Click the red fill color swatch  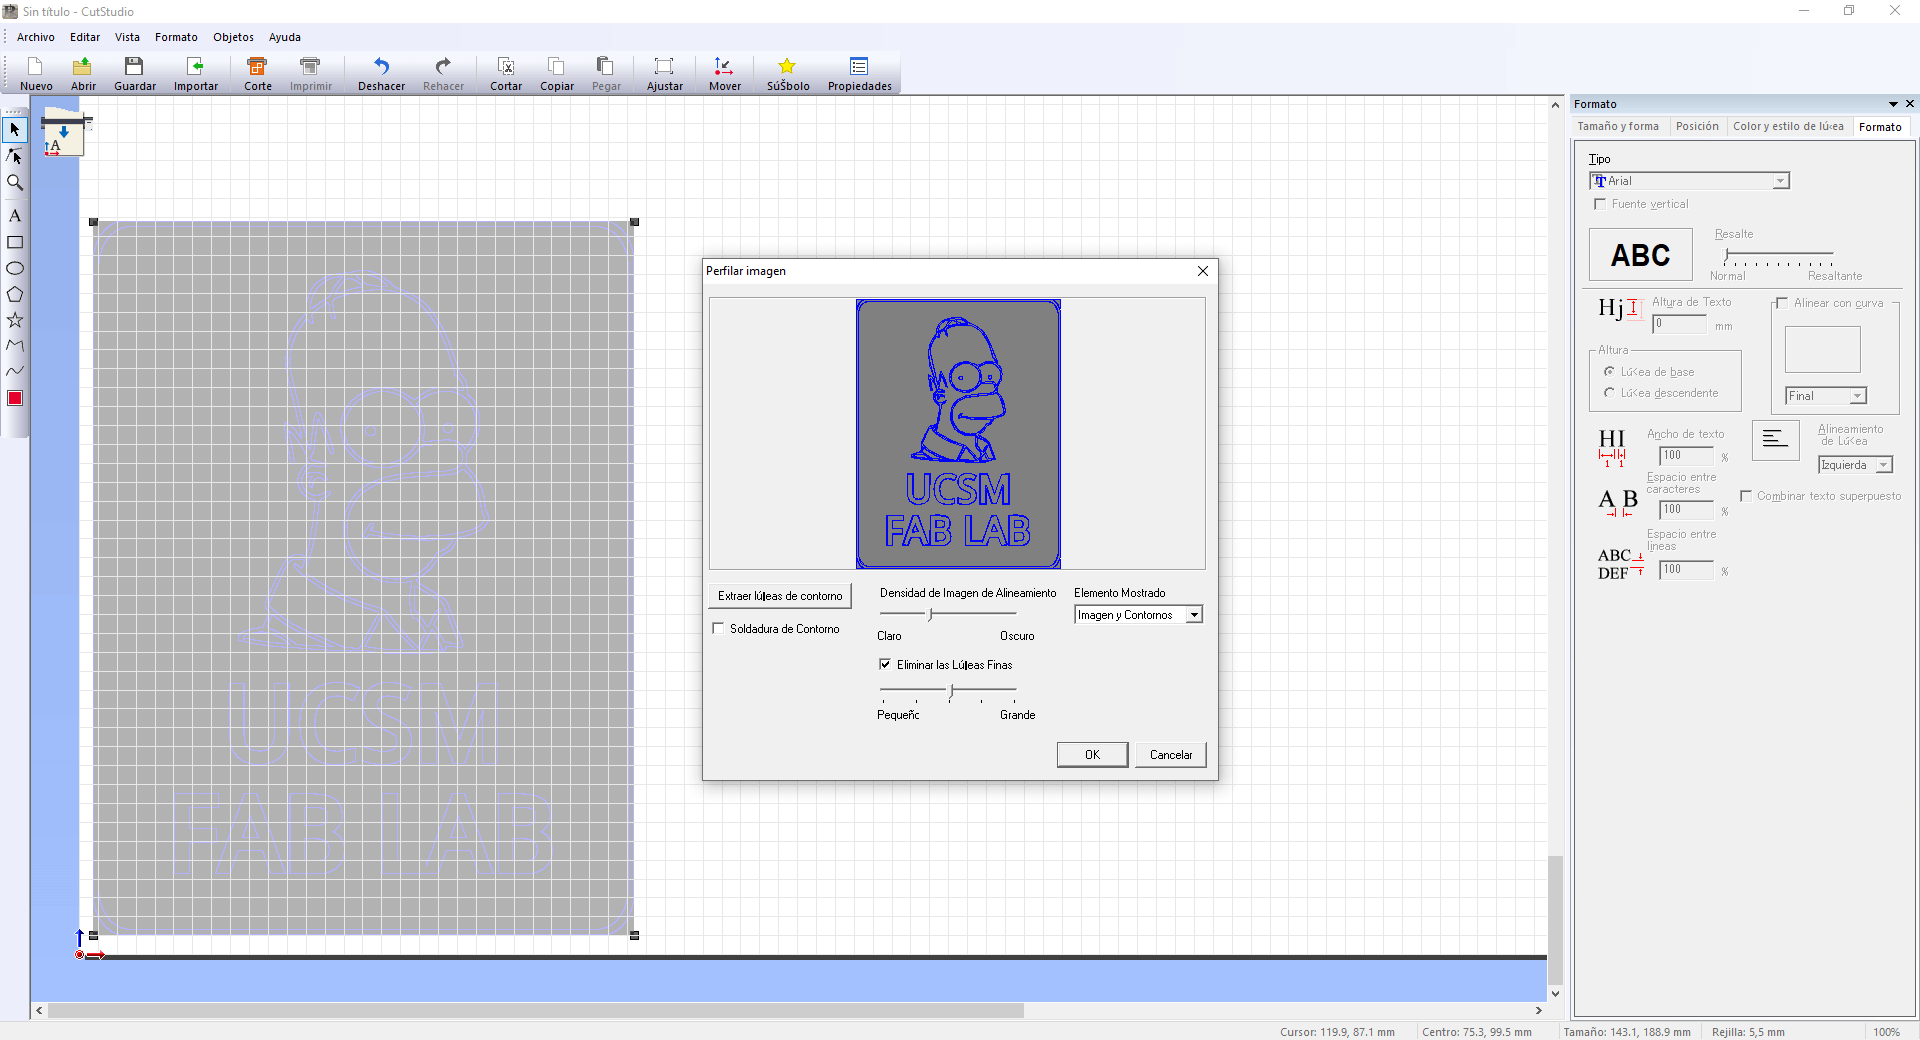15,398
